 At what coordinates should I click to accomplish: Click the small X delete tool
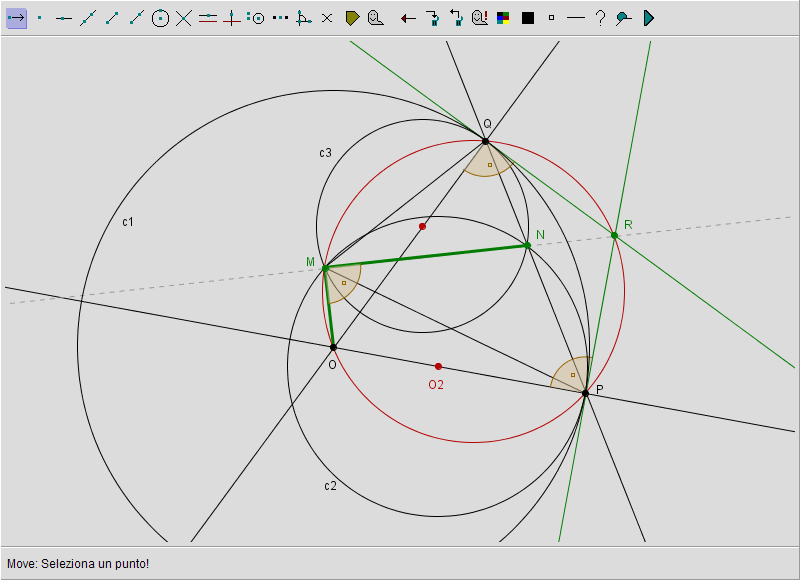[x=327, y=18]
